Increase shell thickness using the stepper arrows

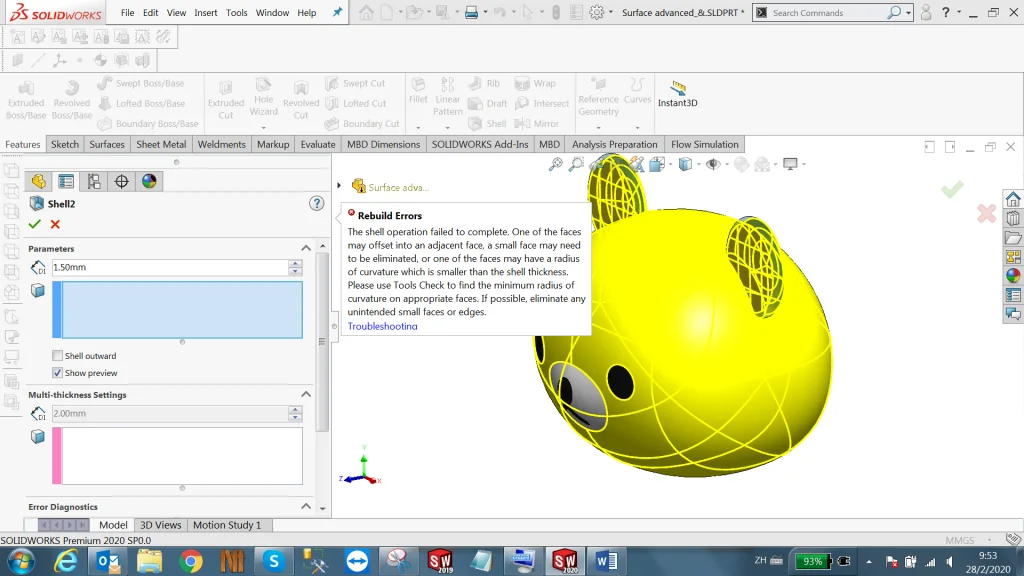[x=295, y=262]
